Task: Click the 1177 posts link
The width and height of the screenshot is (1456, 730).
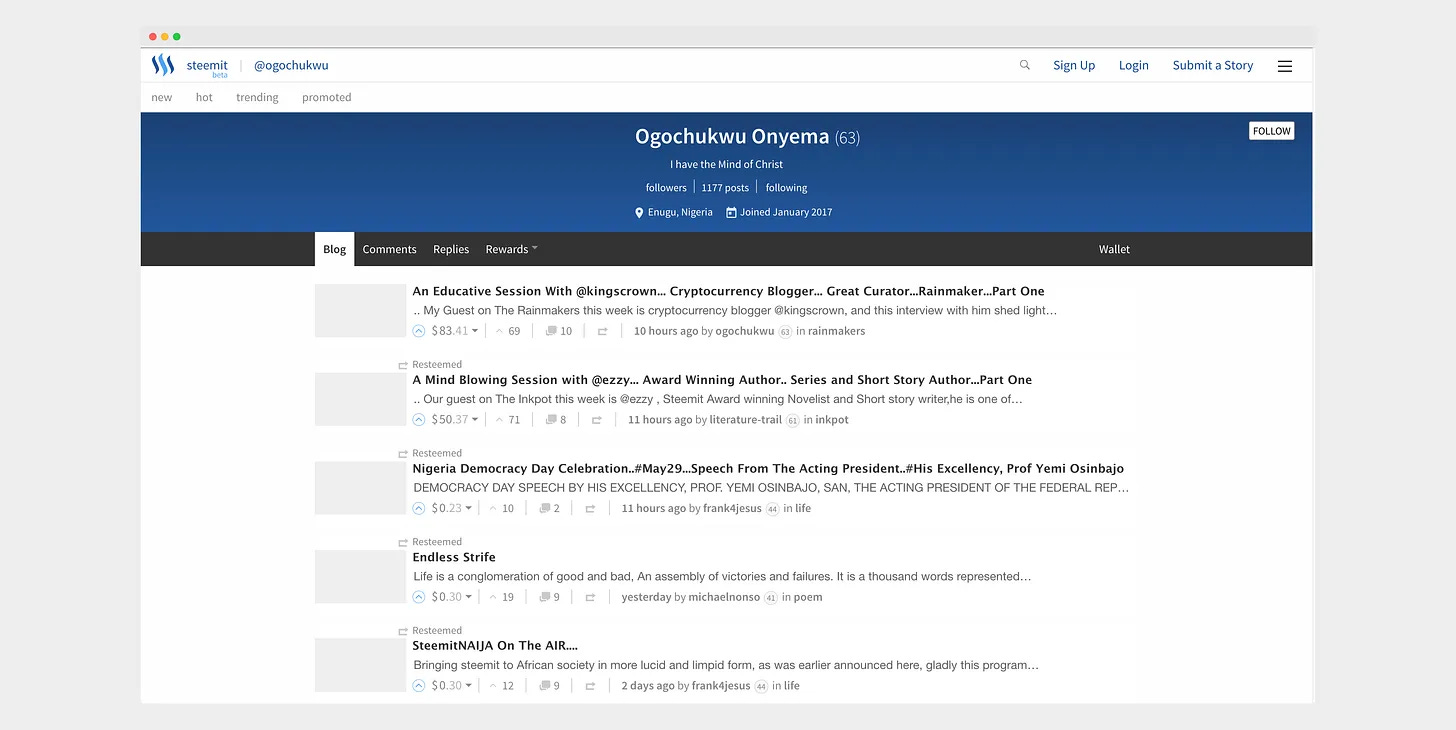Action: [725, 187]
